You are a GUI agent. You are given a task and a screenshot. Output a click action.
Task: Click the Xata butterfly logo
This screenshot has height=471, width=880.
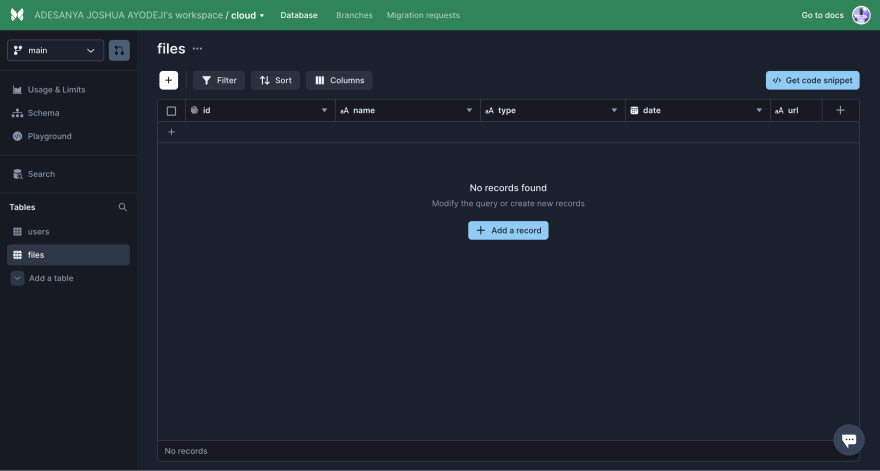17,15
